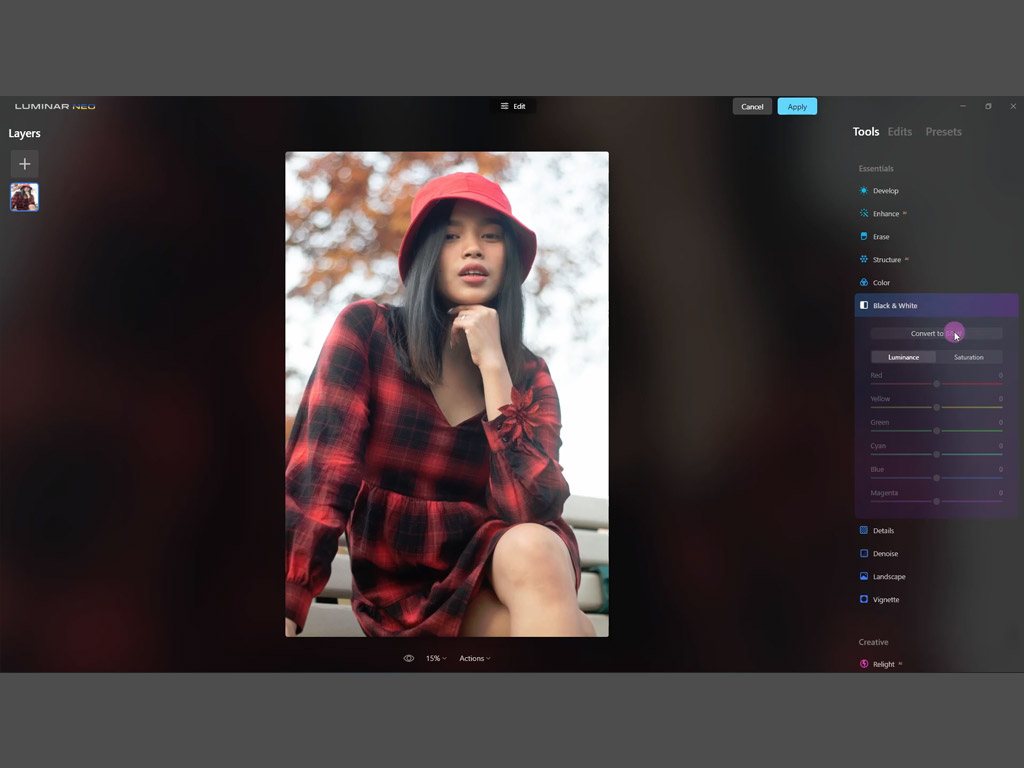The image size is (1024, 768).
Task: Open the Color tool
Action: pos(880,283)
